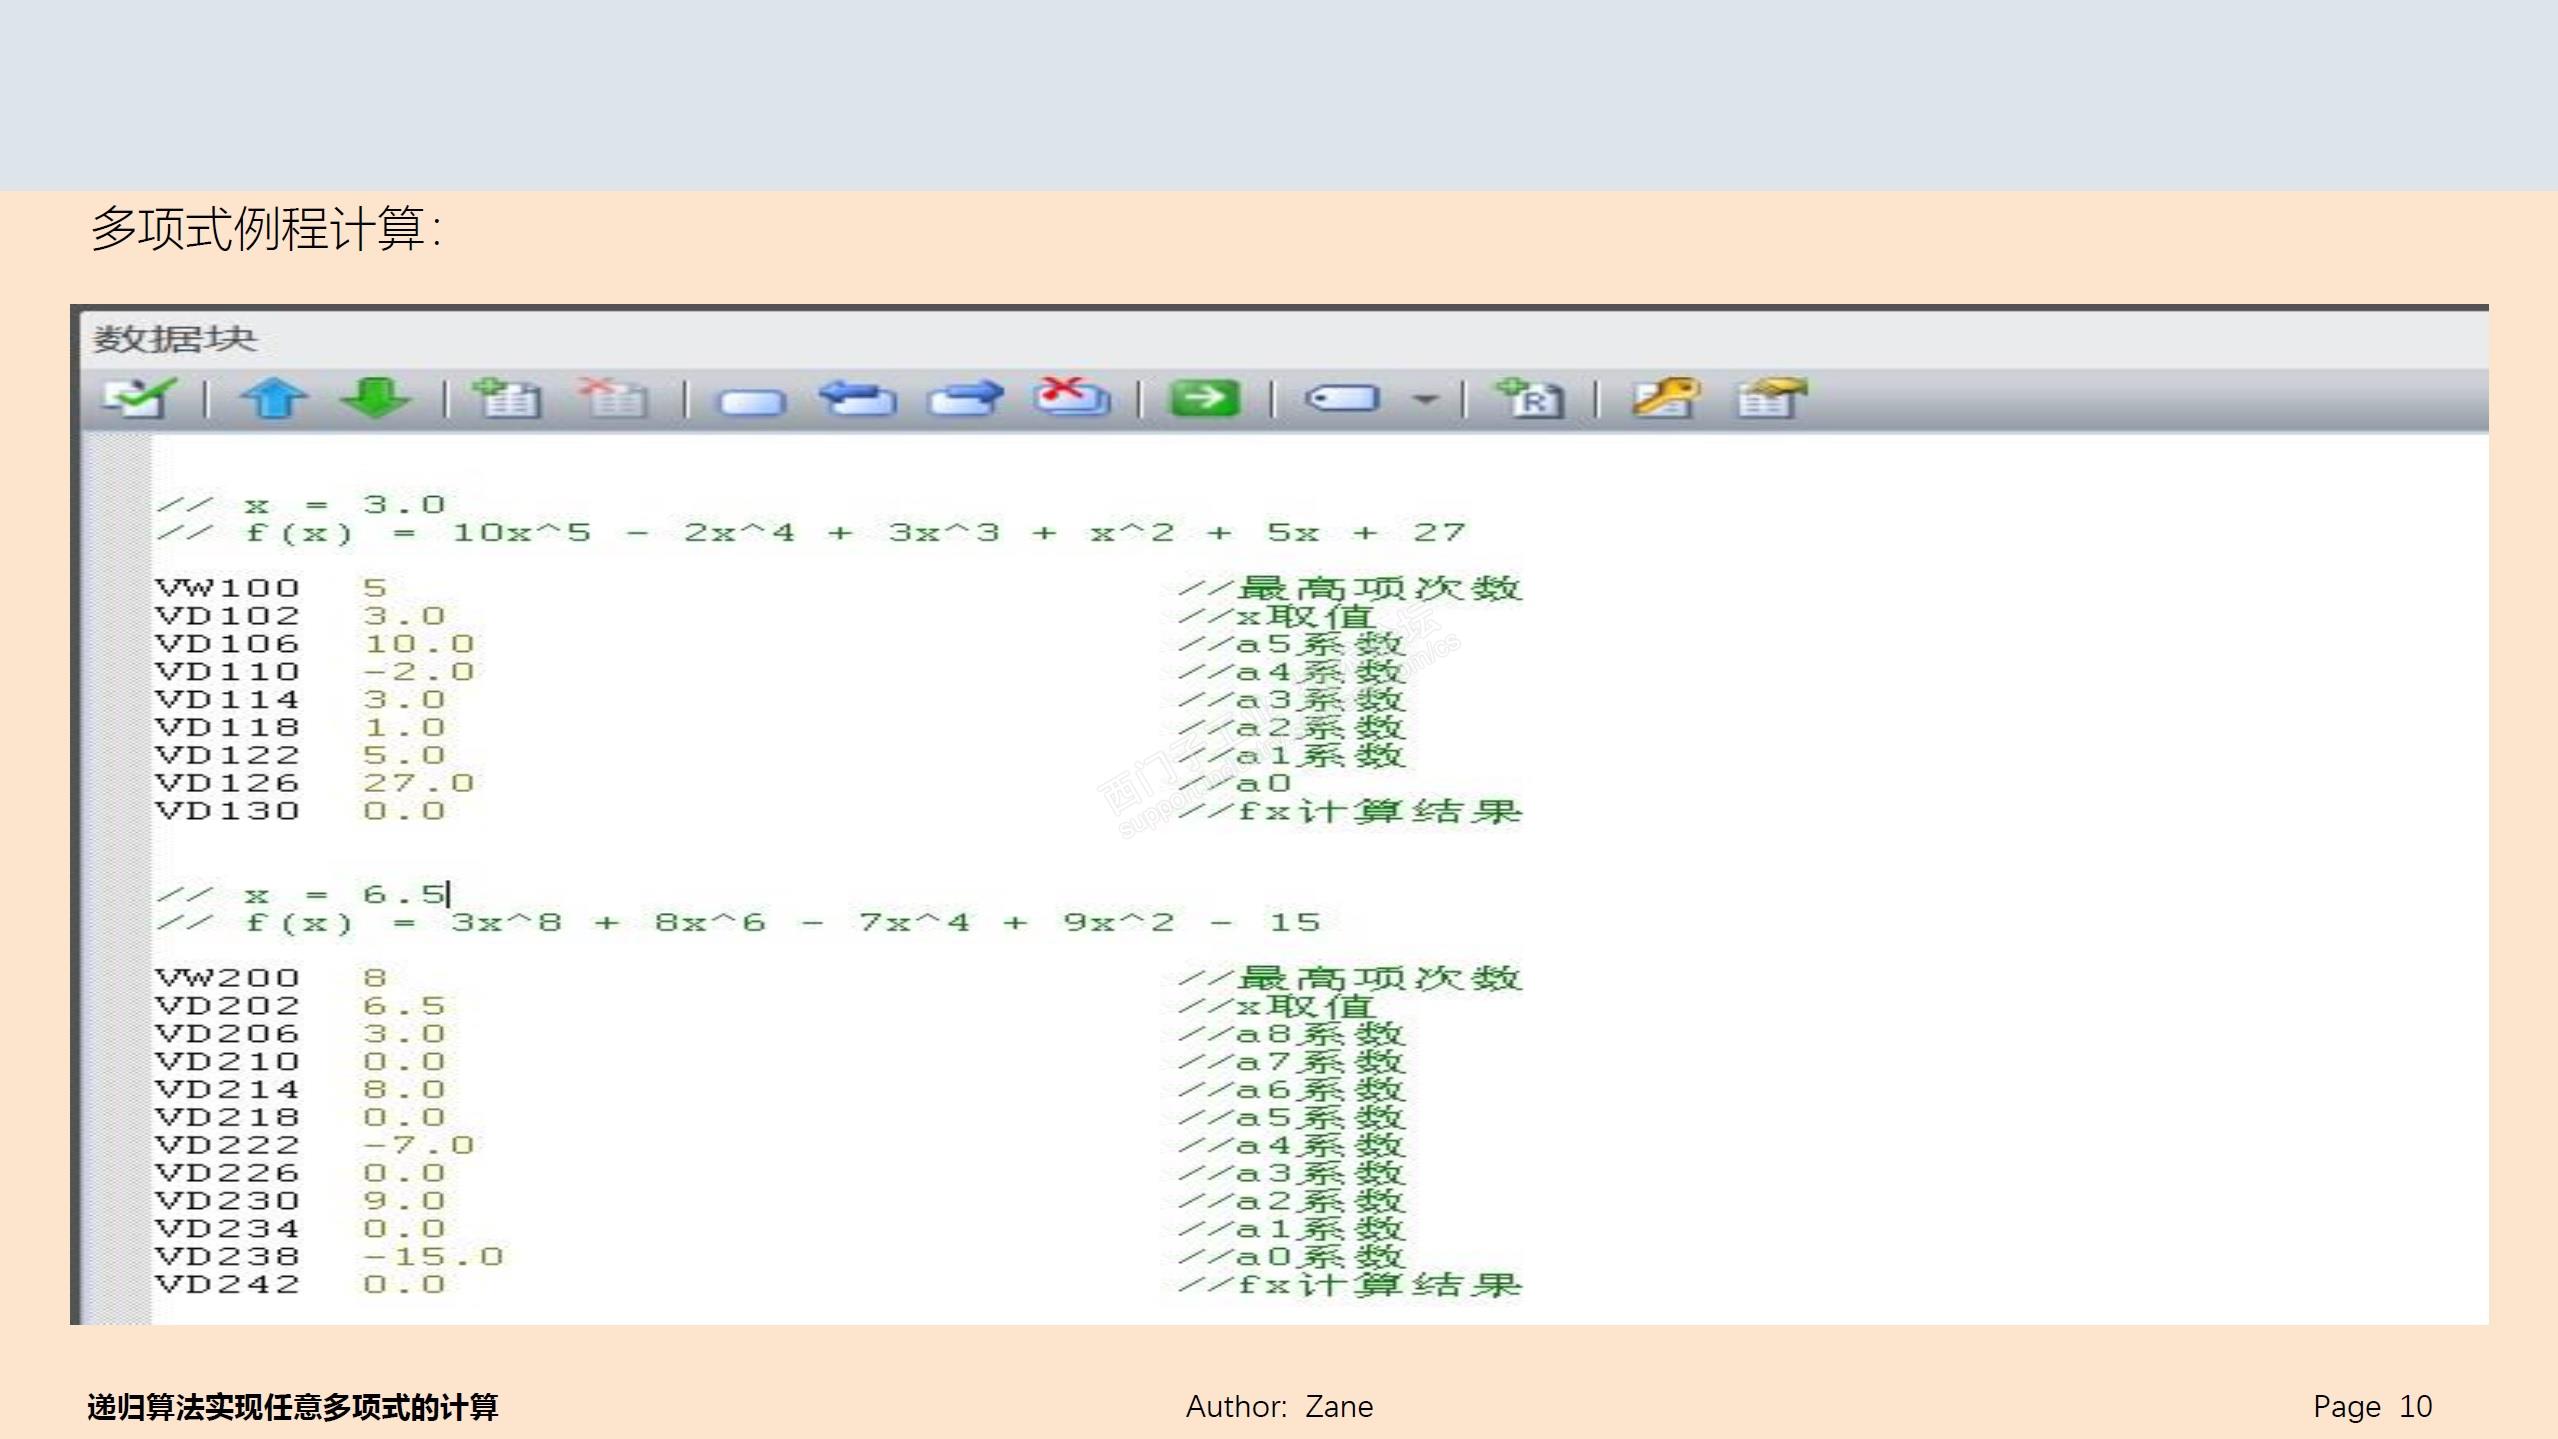Click the delete page icon with red X
The width and height of the screenshot is (2558, 1439).
614,398
